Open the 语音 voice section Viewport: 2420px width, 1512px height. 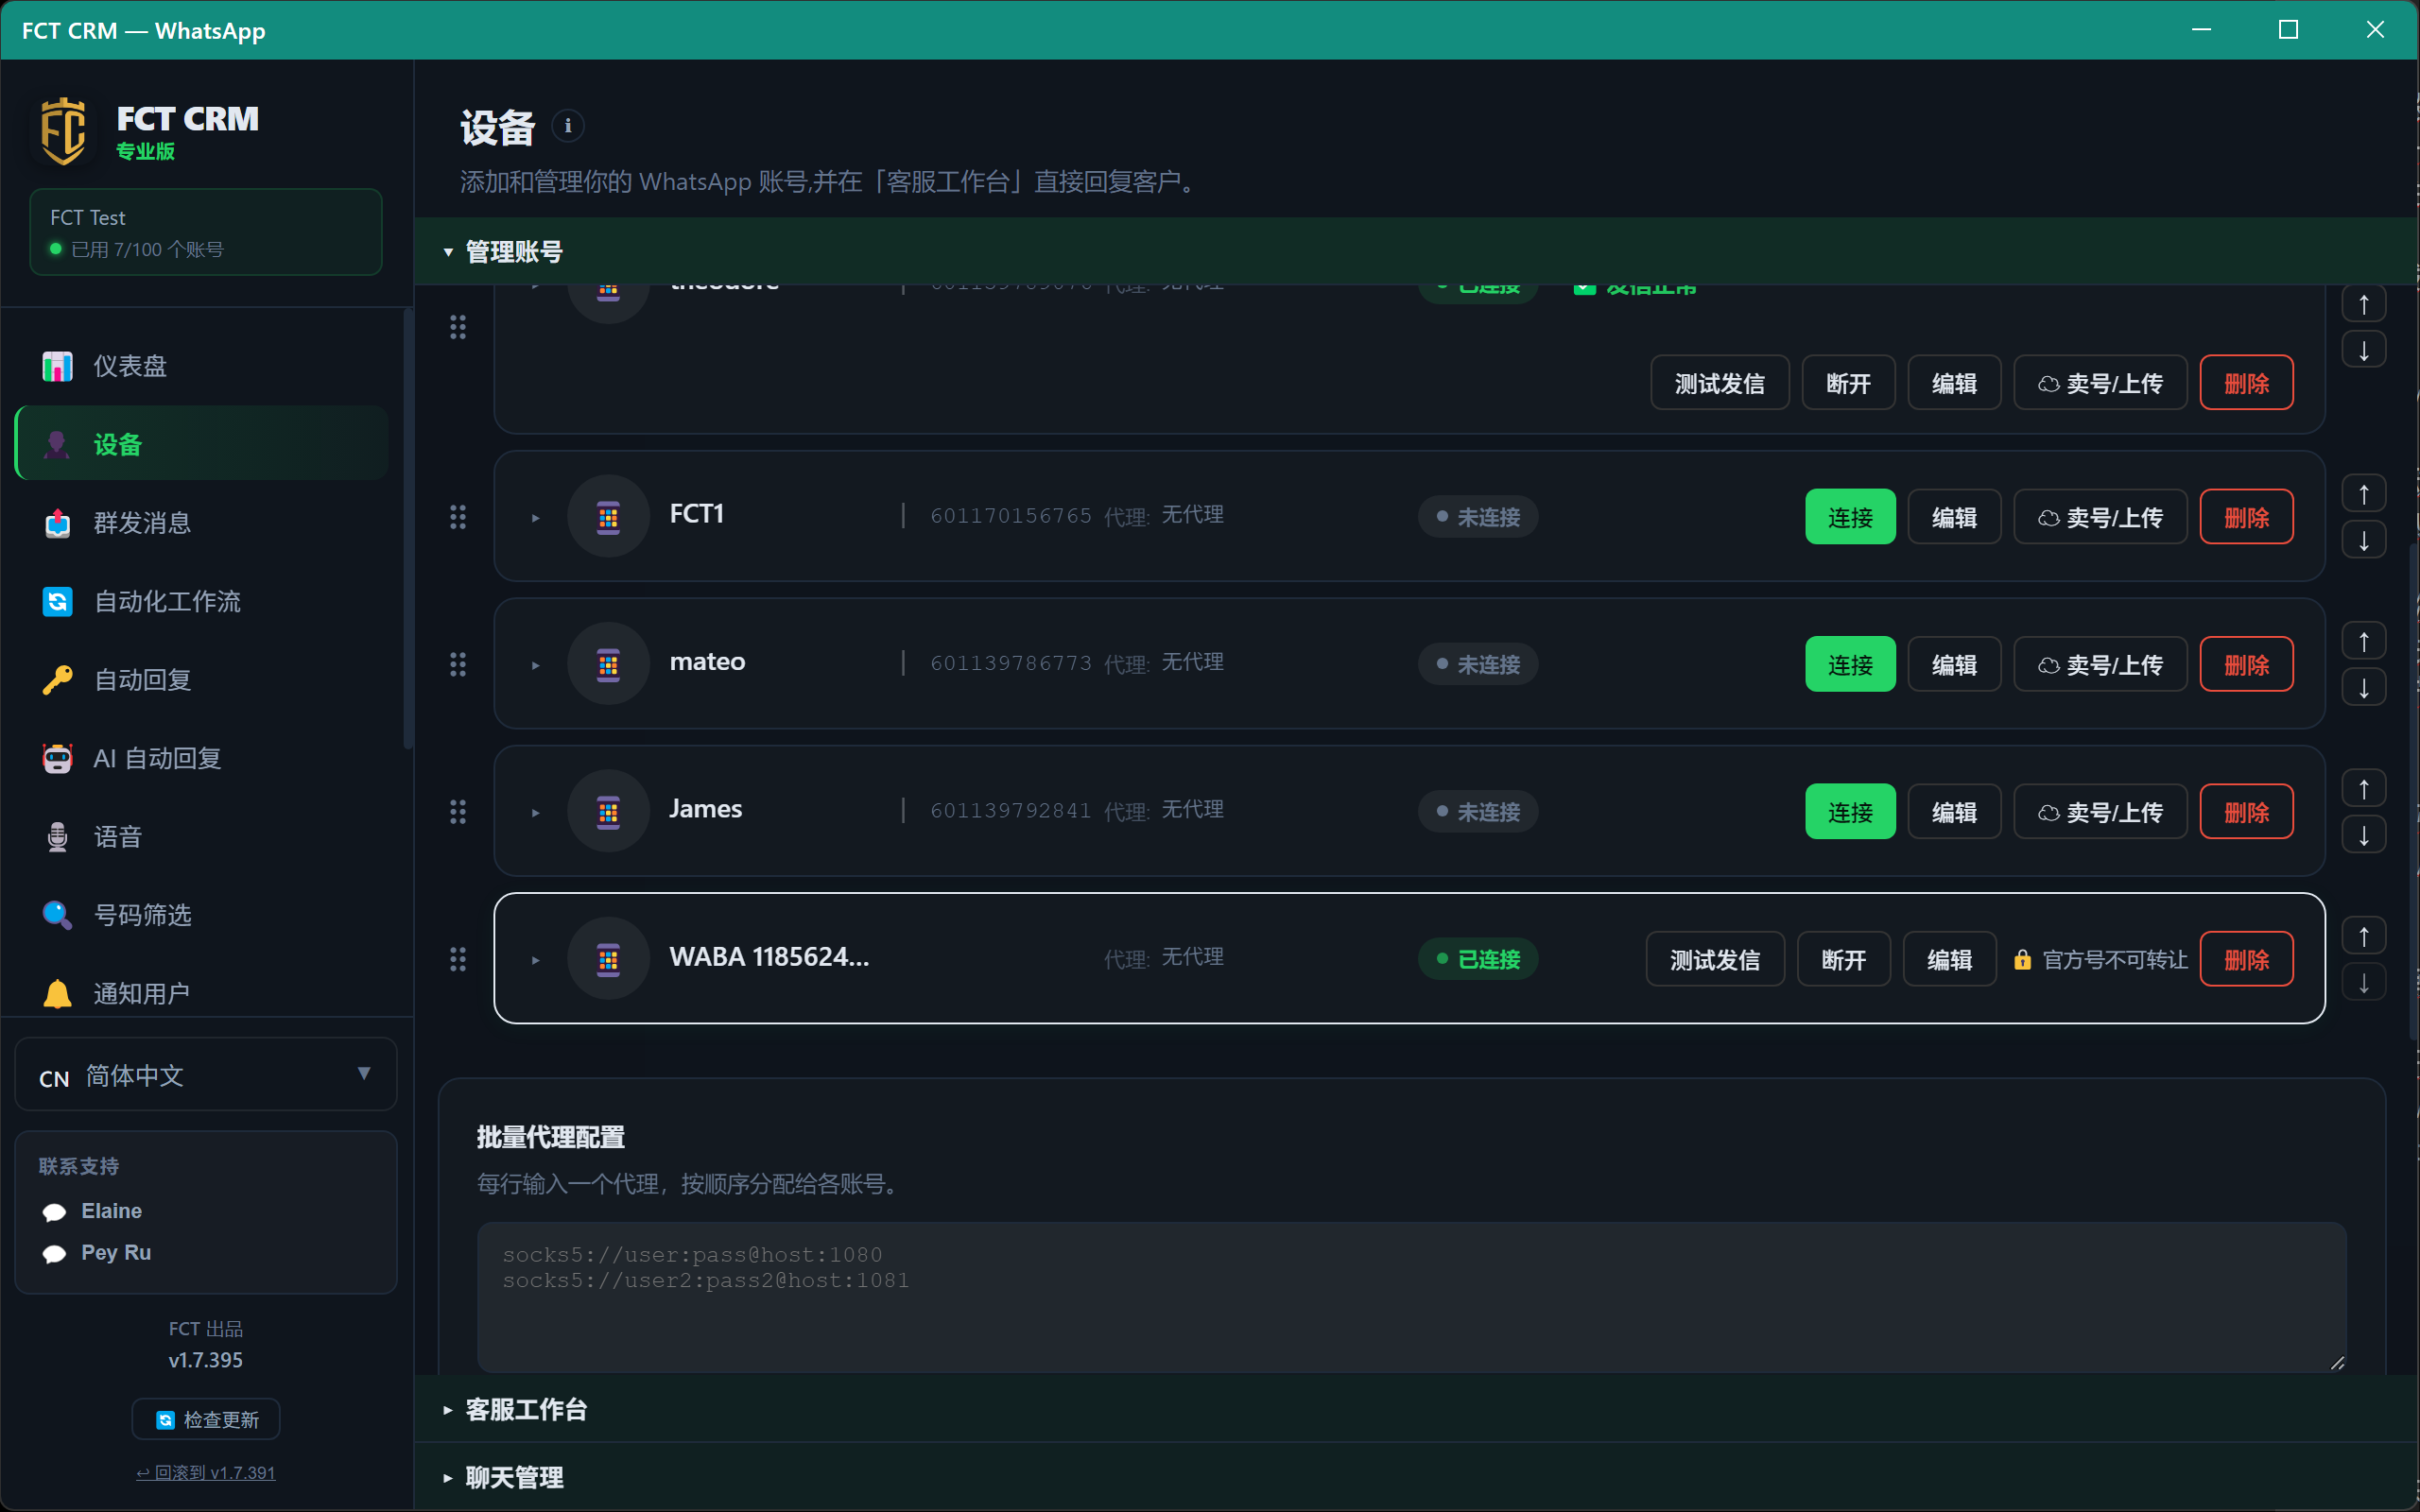202,837
